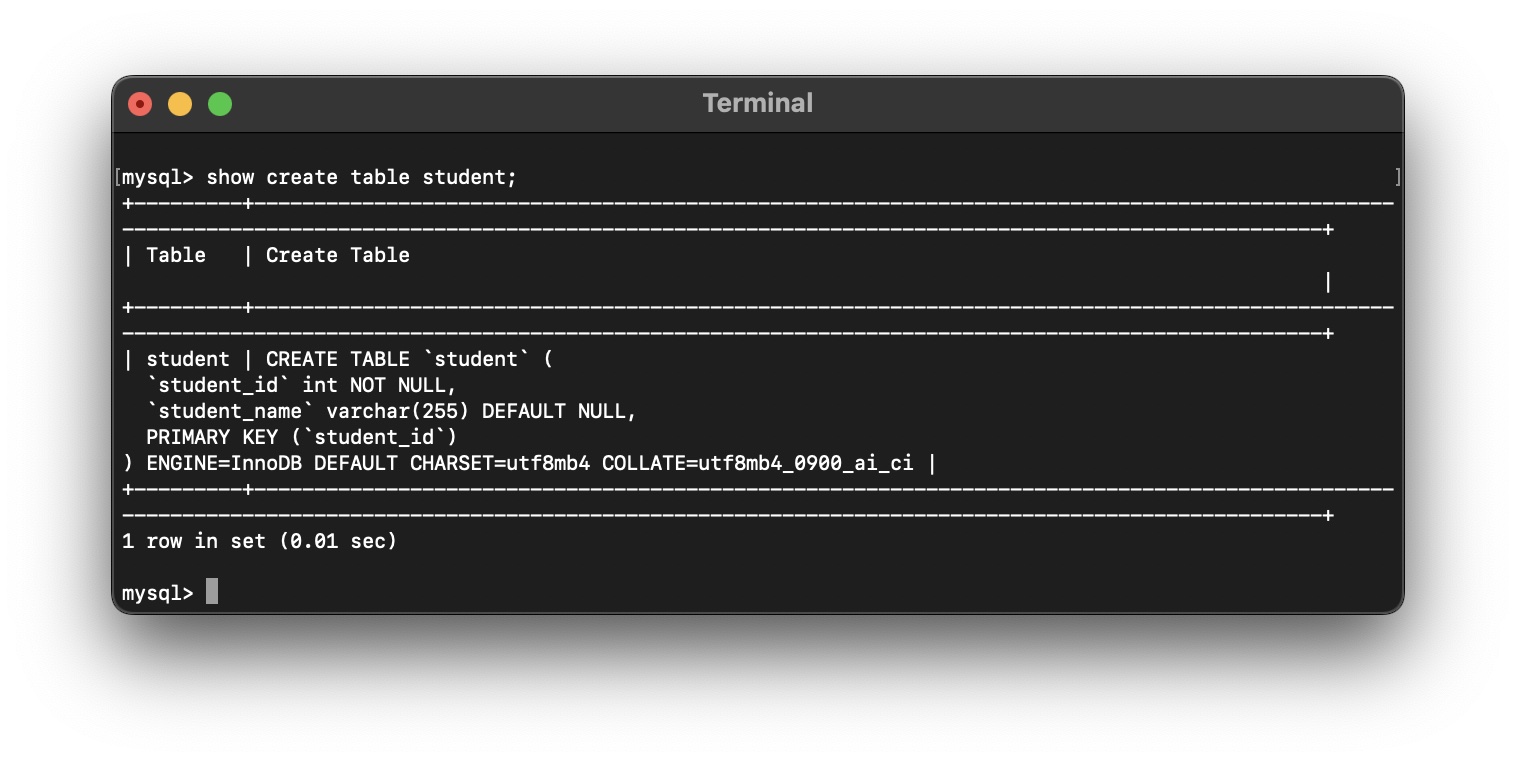
Task: Click the student table name in the result row
Action: (190, 359)
